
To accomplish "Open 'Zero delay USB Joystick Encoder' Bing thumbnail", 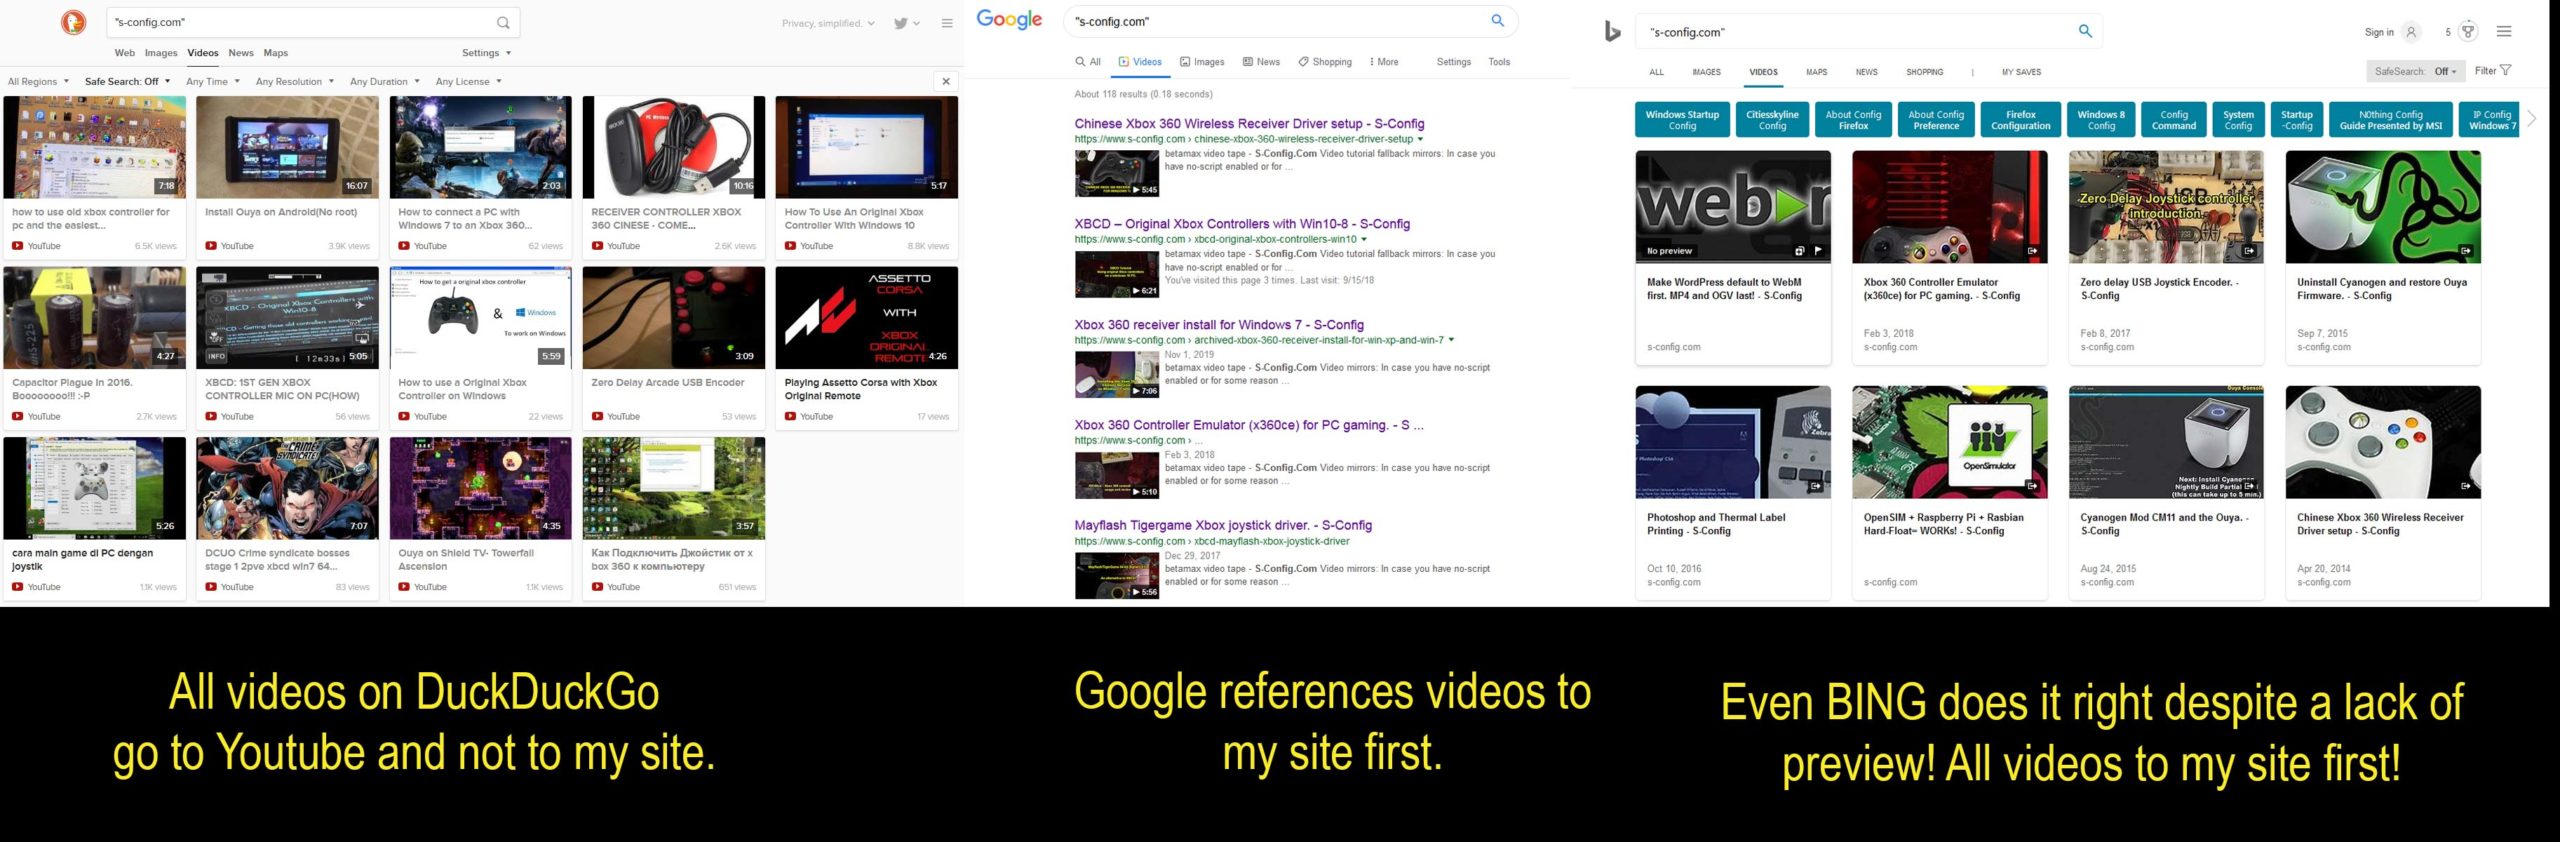I will [2166, 207].
